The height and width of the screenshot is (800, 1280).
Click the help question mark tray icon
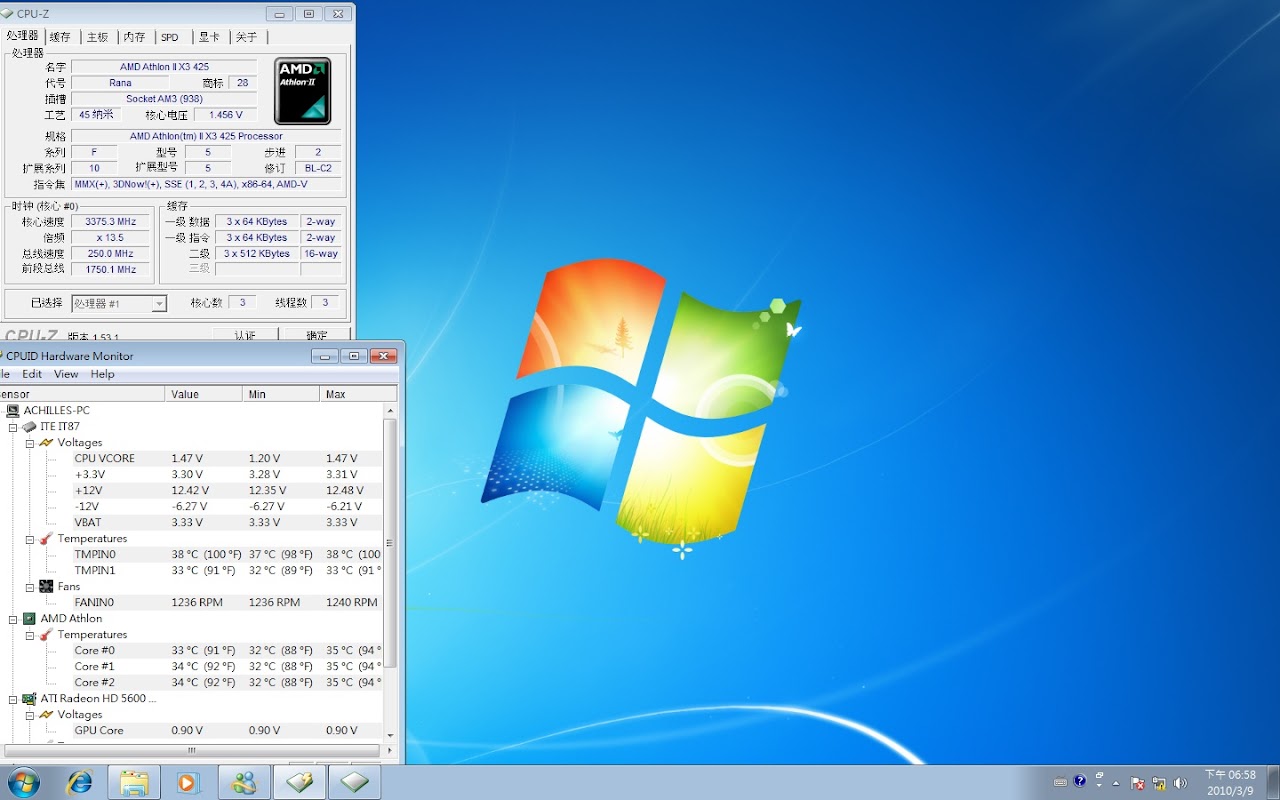point(1080,781)
